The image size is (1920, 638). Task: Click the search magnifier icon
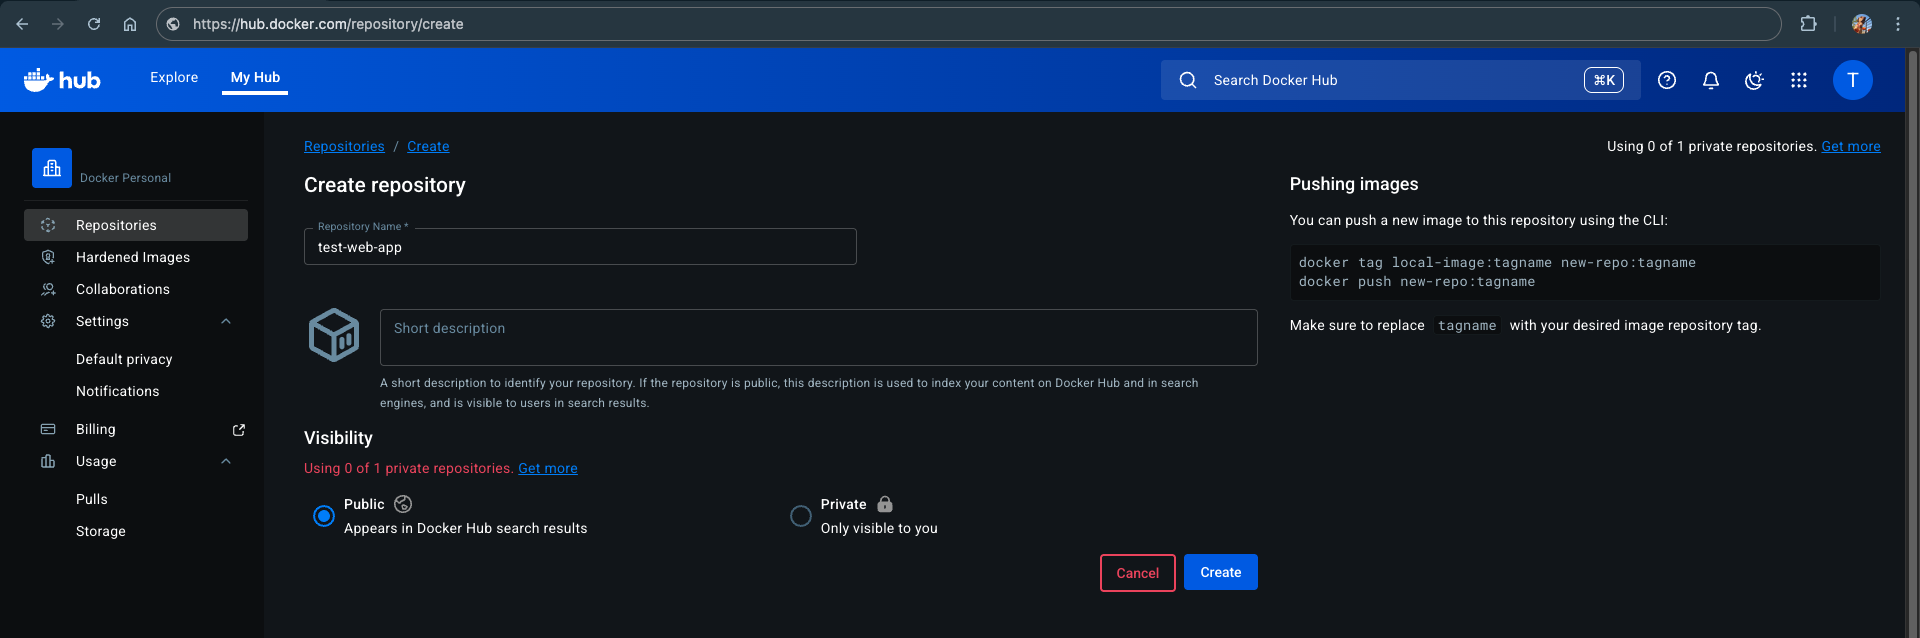pyautogui.click(x=1188, y=80)
